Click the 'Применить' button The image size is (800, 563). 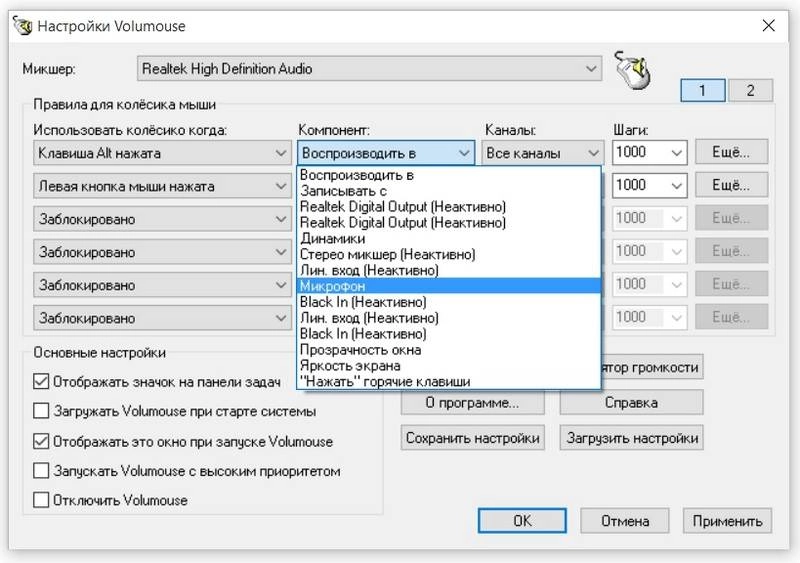(727, 521)
